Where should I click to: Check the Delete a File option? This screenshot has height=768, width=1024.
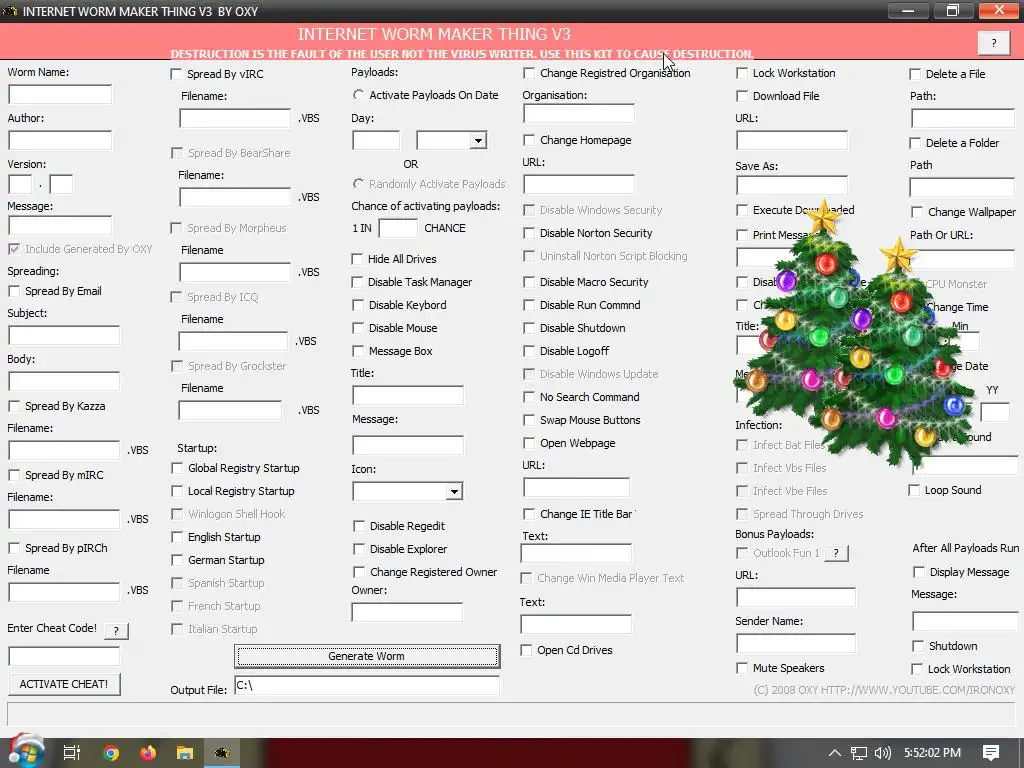(x=915, y=74)
